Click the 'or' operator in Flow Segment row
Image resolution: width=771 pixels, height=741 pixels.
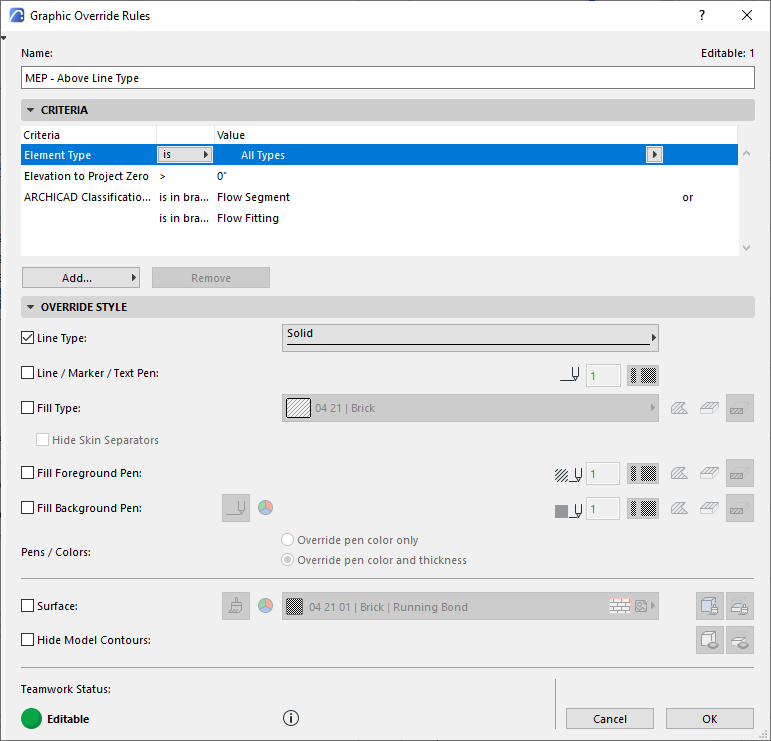point(687,197)
